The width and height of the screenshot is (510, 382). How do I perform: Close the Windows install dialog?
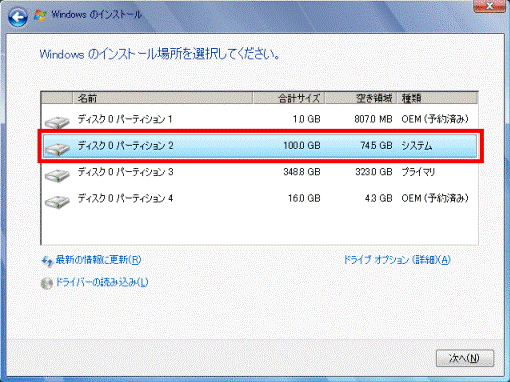point(489,6)
